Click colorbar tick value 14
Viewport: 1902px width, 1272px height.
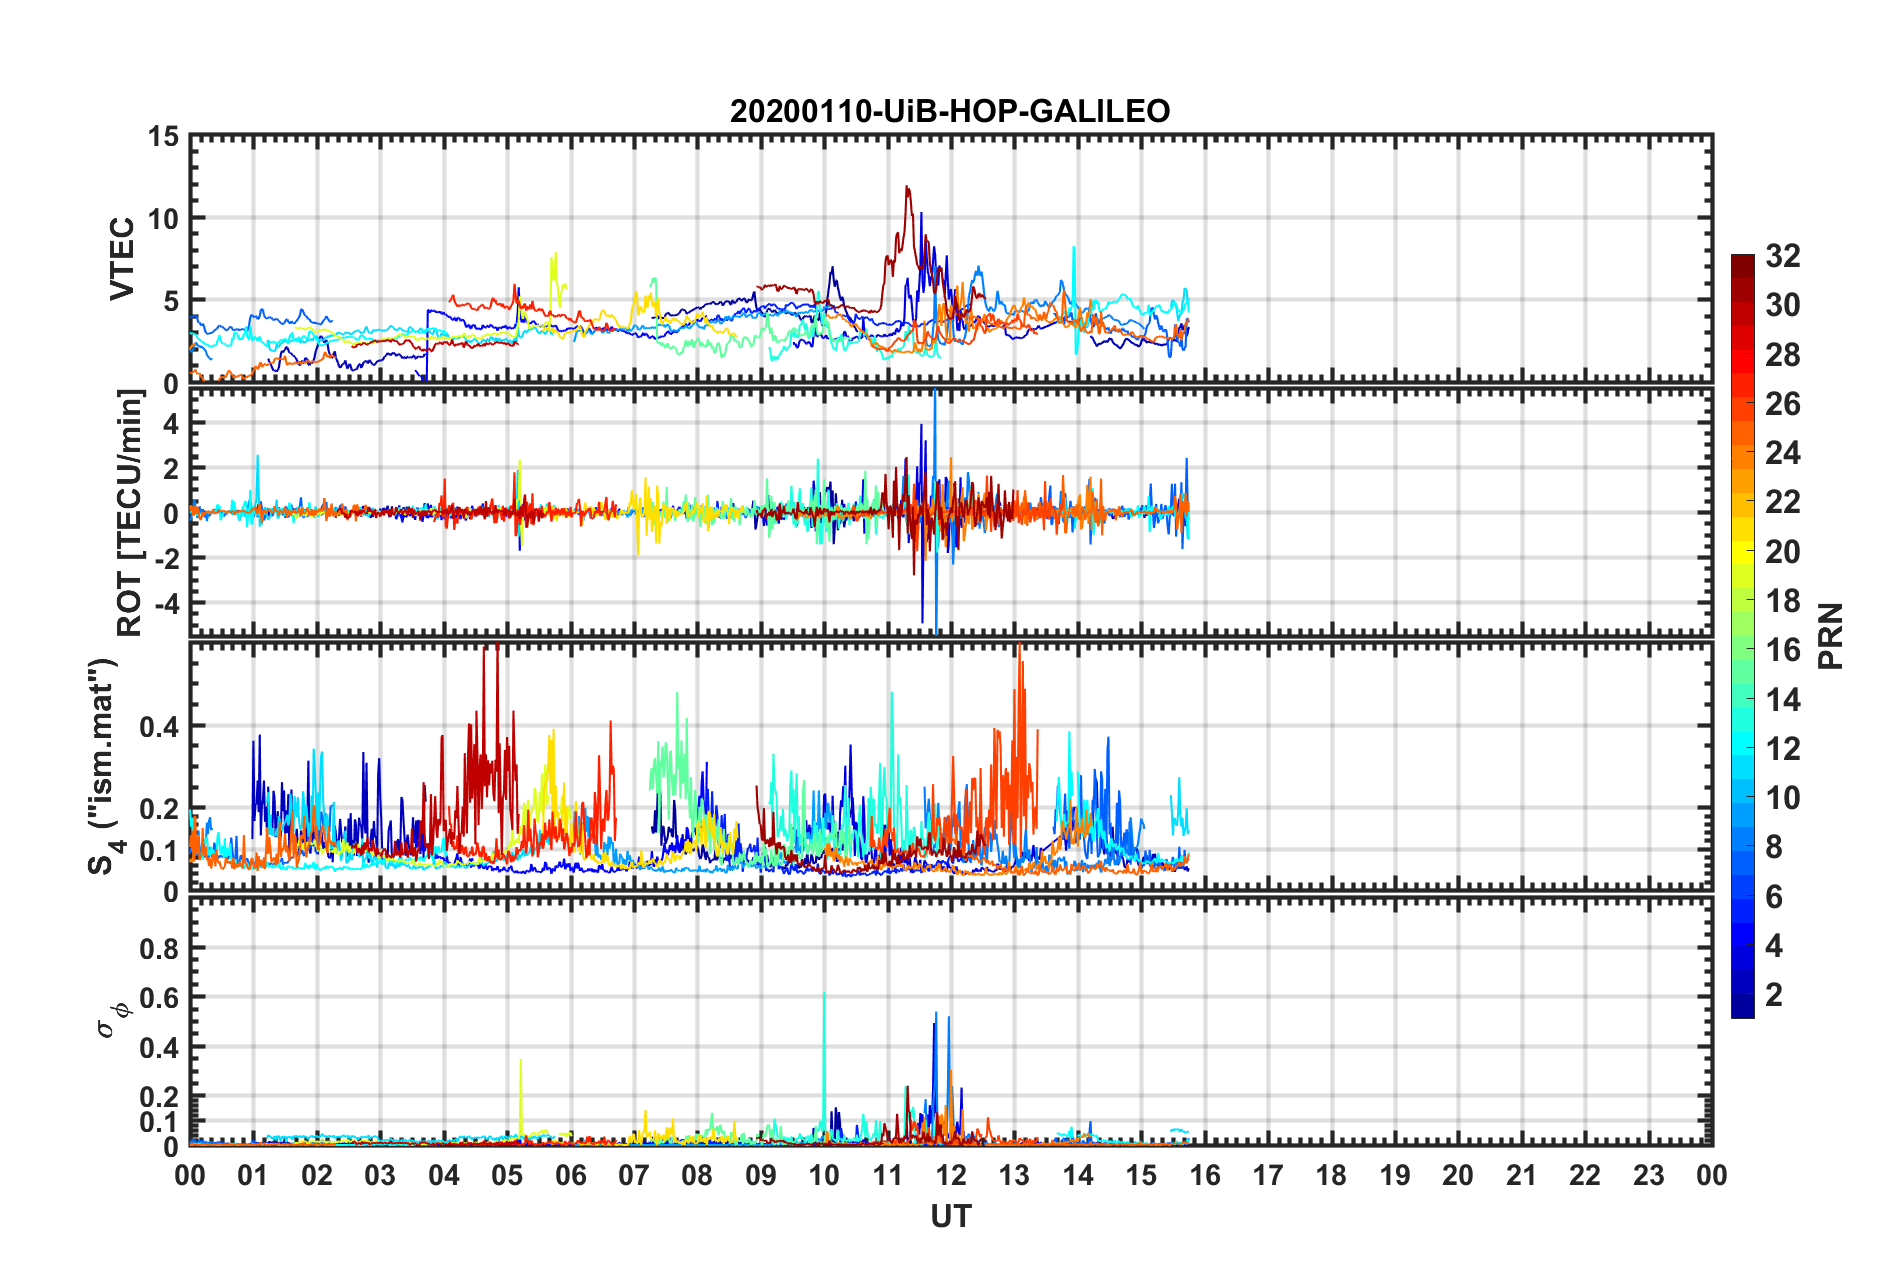pos(1783,700)
